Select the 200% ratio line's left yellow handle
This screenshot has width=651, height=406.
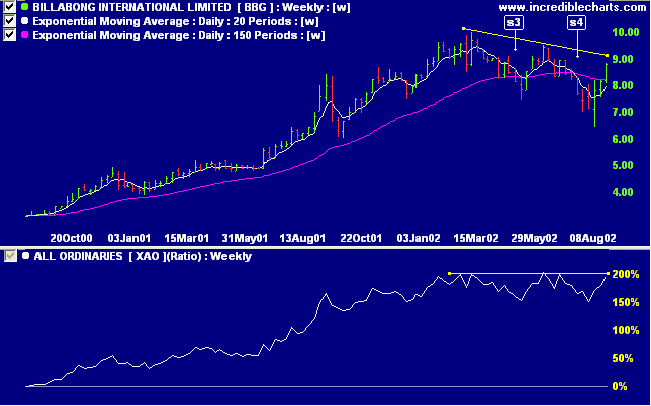coord(450,273)
